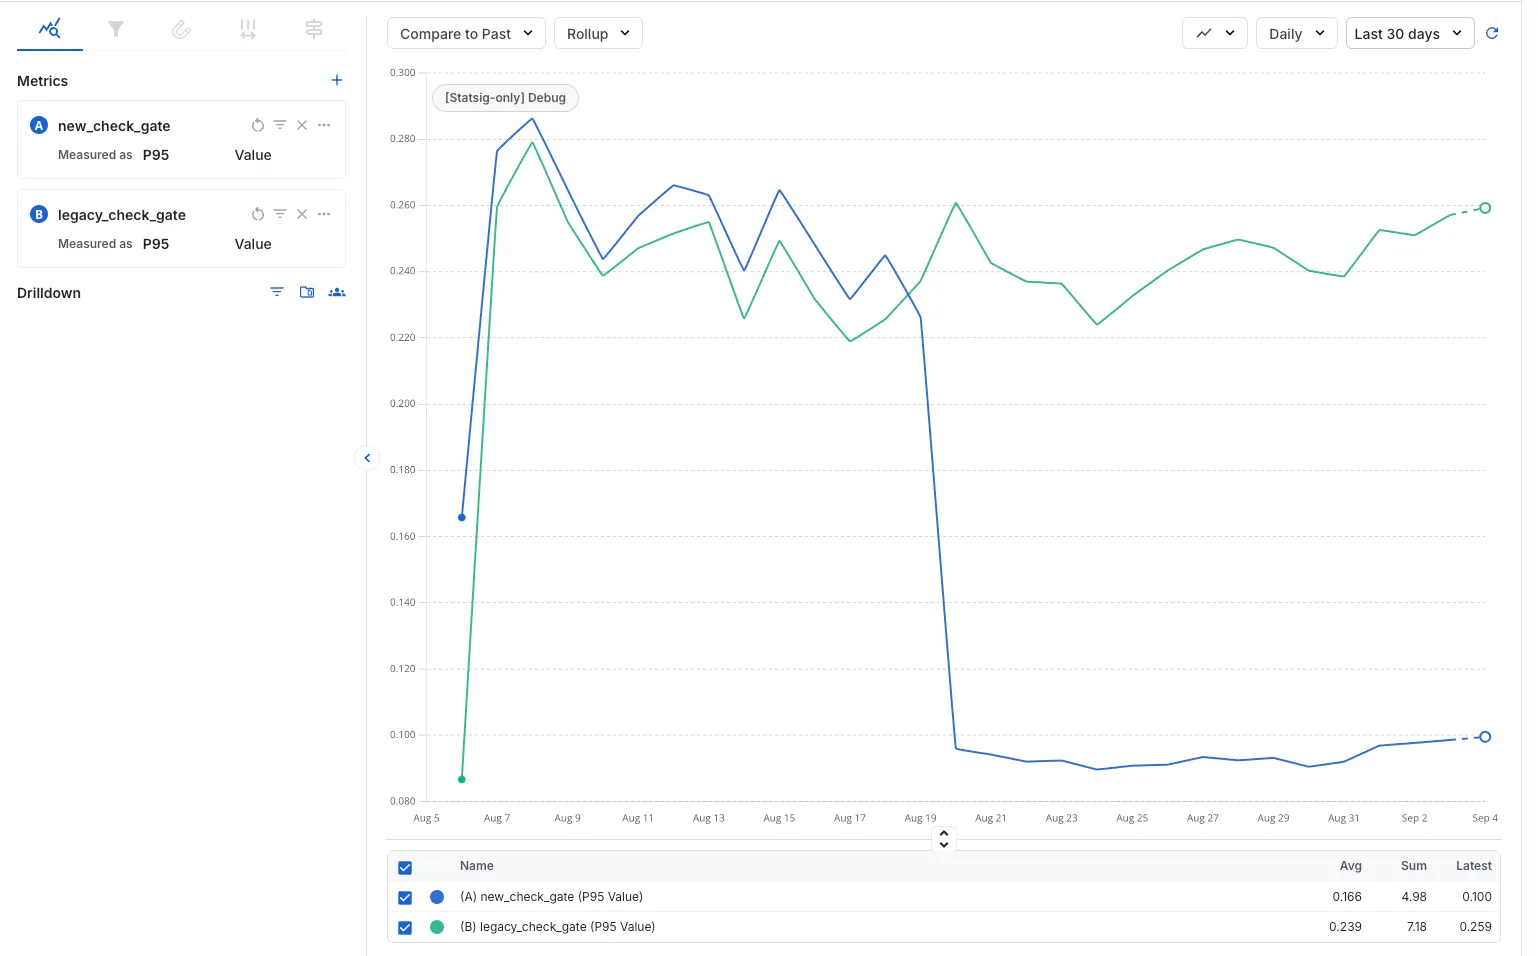This screenshot has height=956, width=1538.
Task: Click the green legacy_check_gate color swatch
Action: pos(437,927)
